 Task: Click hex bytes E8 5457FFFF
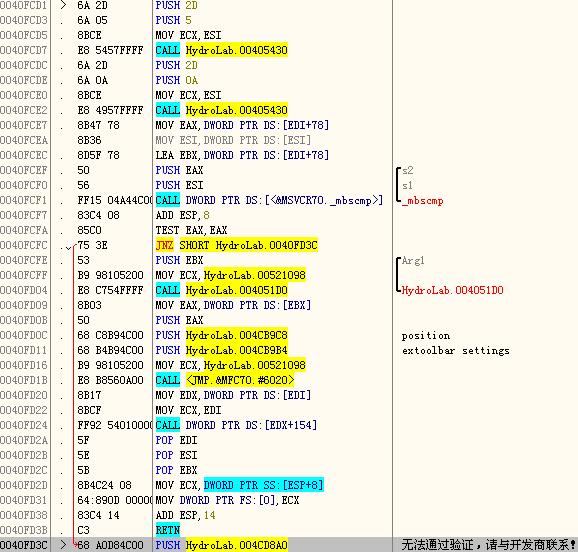110,50
